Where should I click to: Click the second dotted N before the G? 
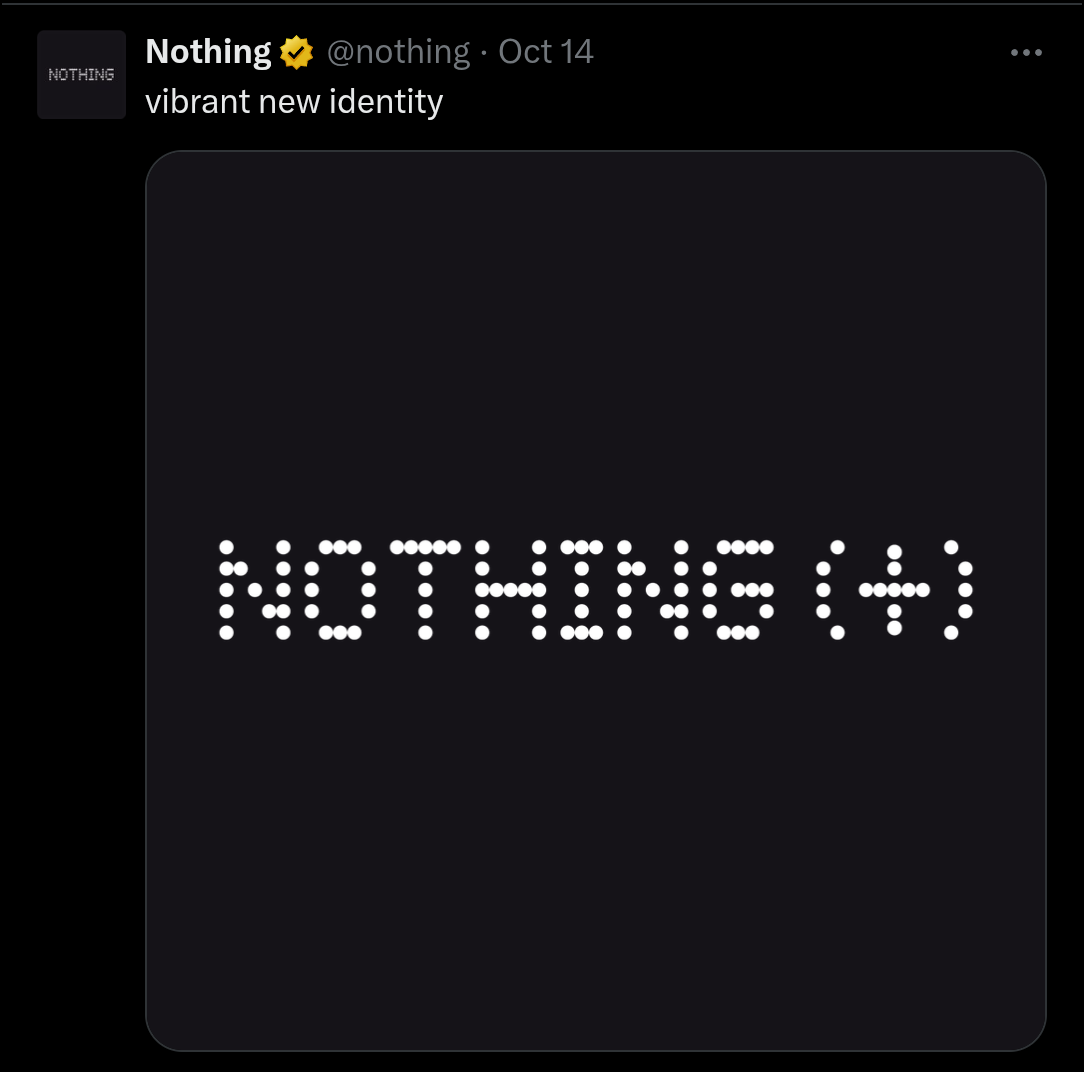652,590
